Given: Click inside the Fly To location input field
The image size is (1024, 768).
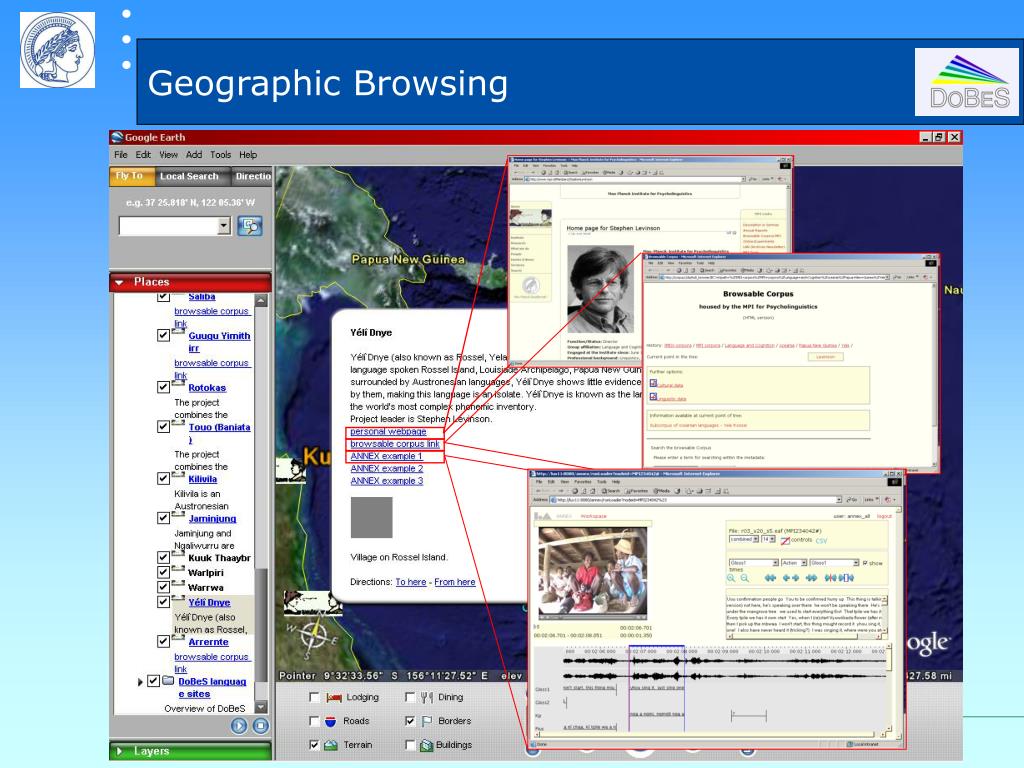Looking at the screenshot, I should (x=168, y=226).
